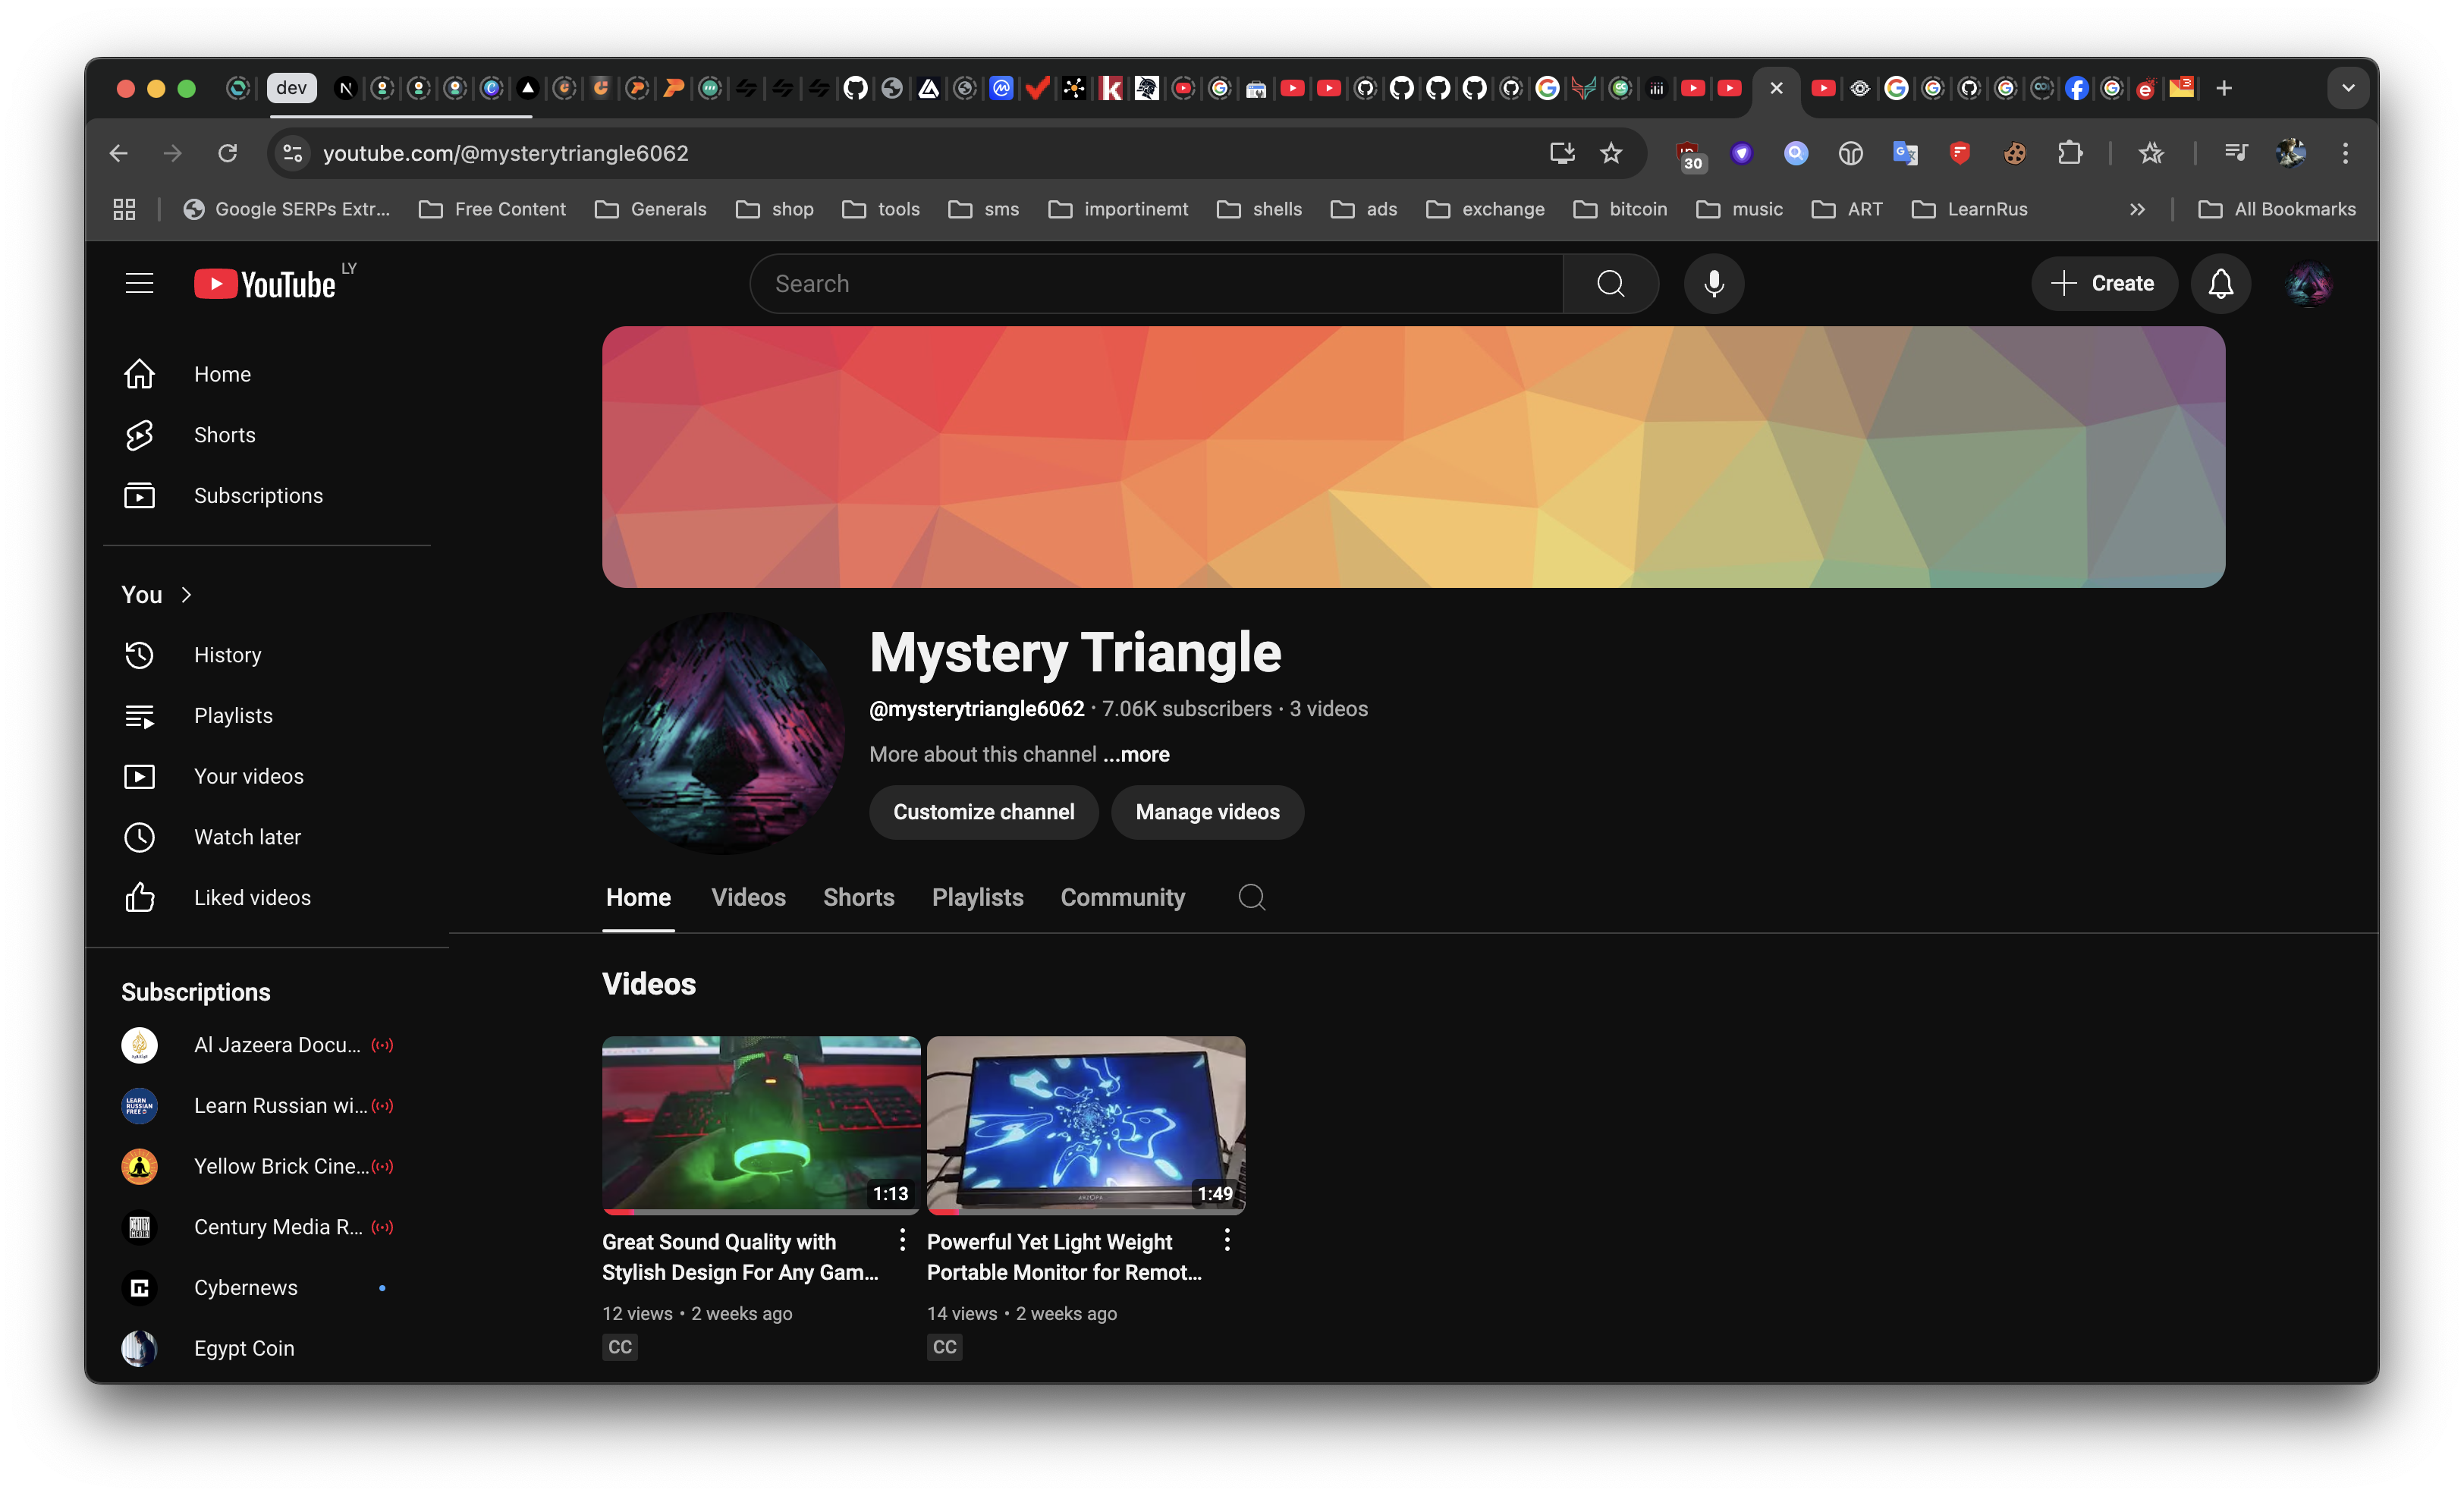Switch to the Videos channel tab
The height and width of the screenshot is (1496, 2464).
(748, 897)
